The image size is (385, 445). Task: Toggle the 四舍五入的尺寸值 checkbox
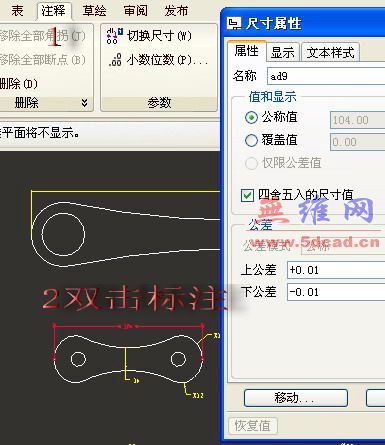(247, 195)
